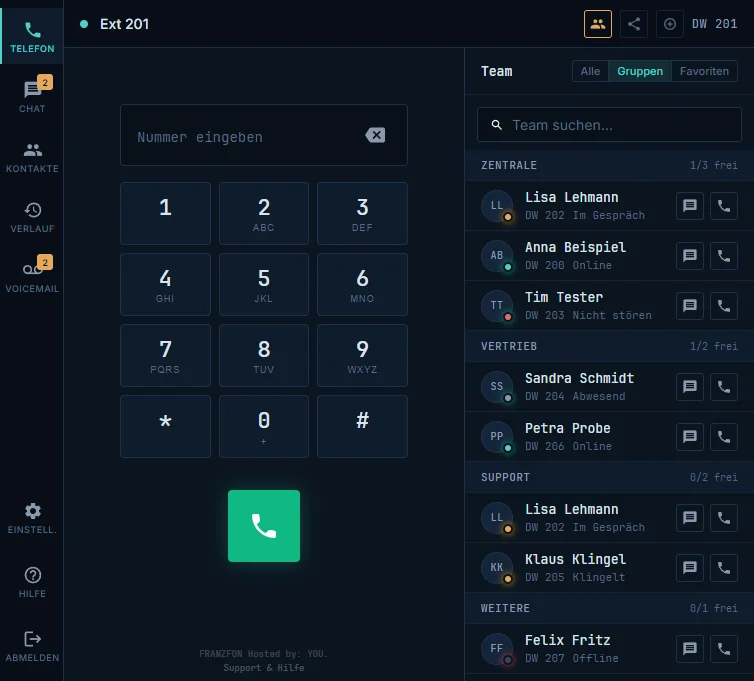
Task: Switch team filter to Alle
Action: [590, 71]
